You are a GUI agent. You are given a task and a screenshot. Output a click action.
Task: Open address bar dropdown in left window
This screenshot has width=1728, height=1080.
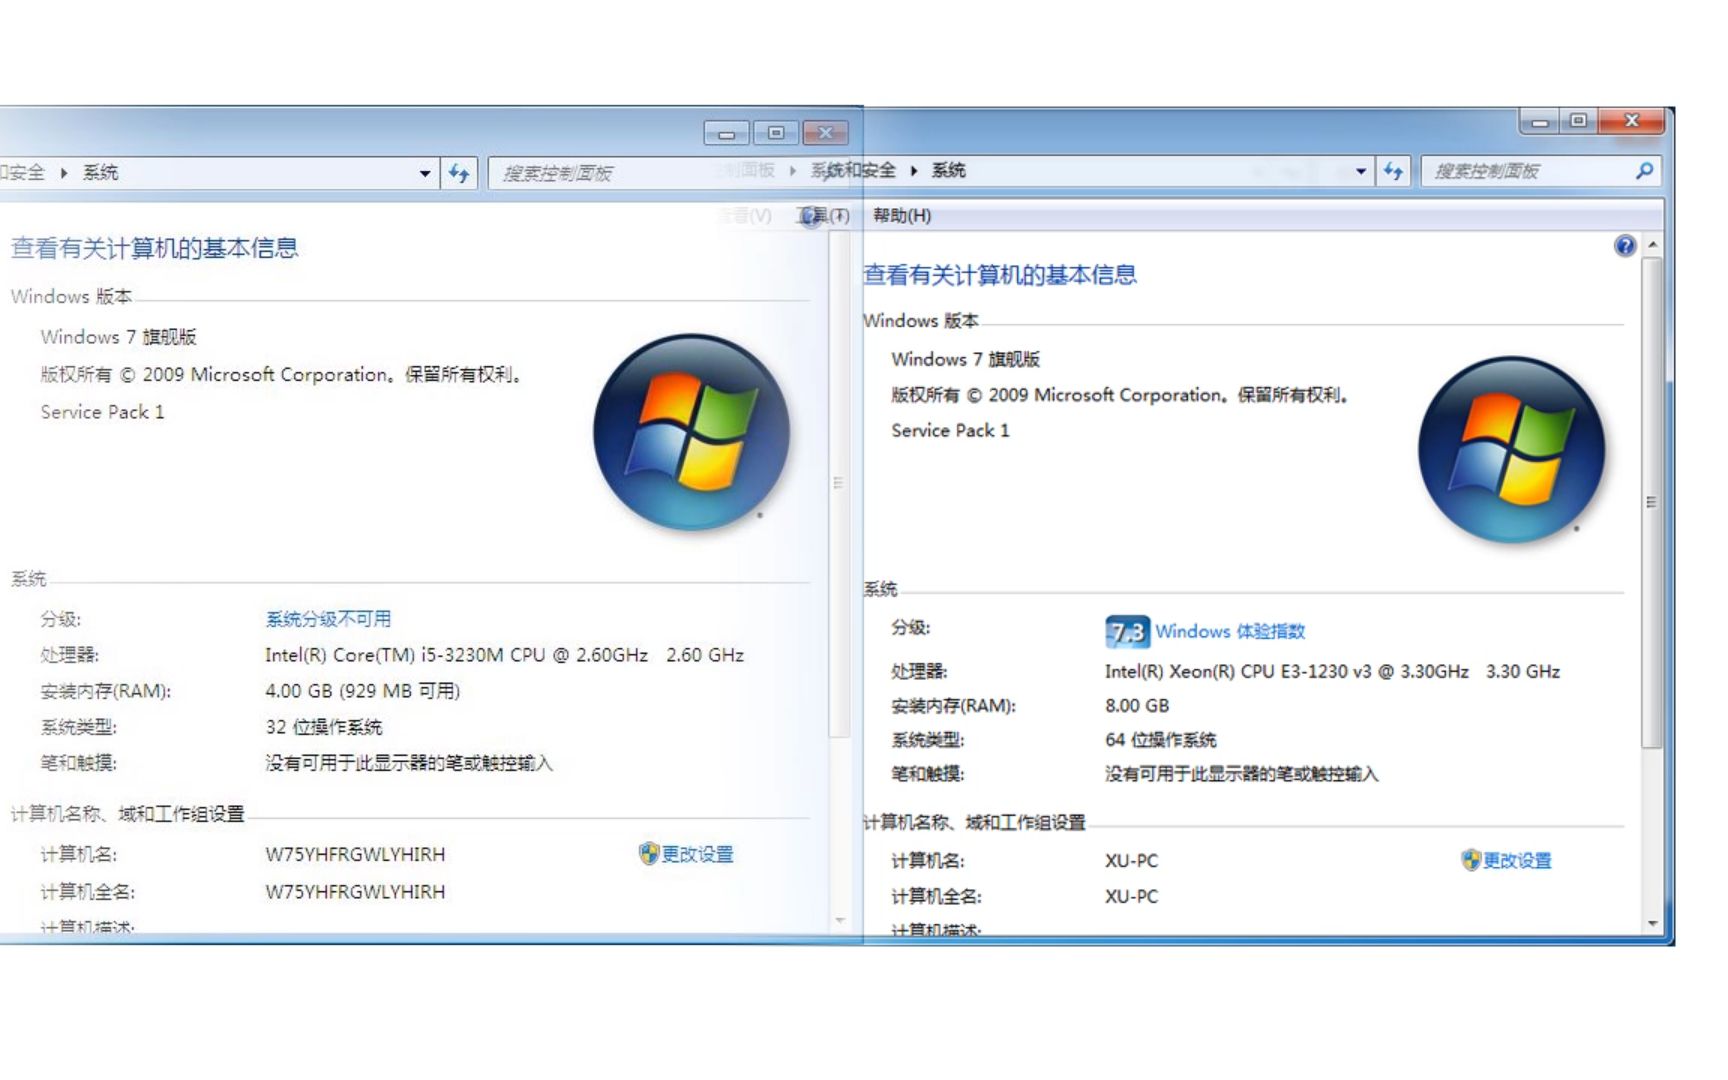point(425,173)
